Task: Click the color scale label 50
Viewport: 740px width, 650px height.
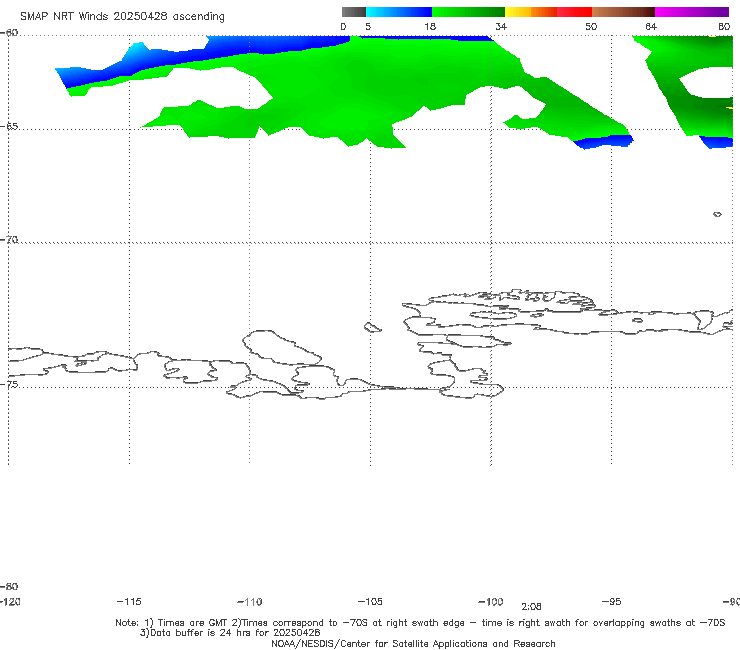Action: pos(591,26)
